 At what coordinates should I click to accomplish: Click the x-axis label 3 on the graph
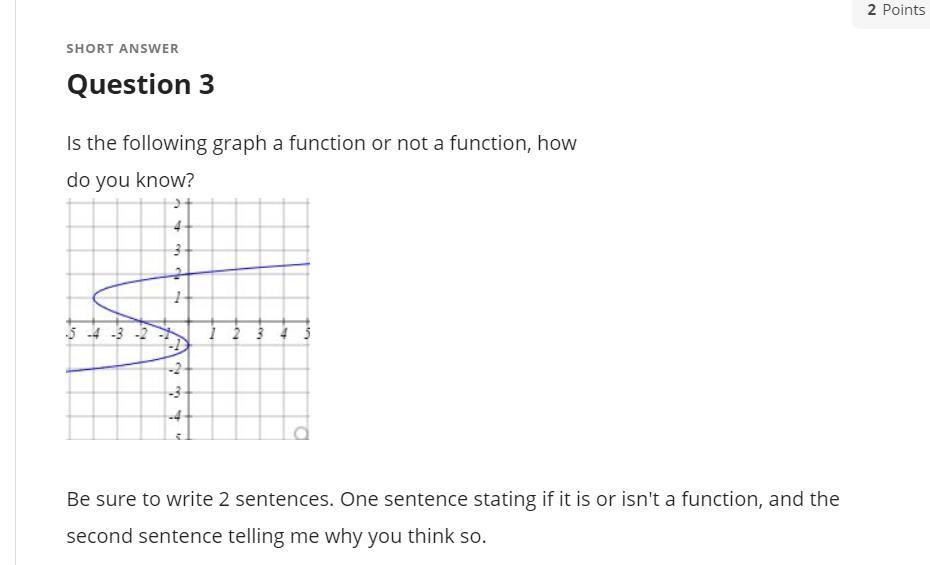(259, 334)
